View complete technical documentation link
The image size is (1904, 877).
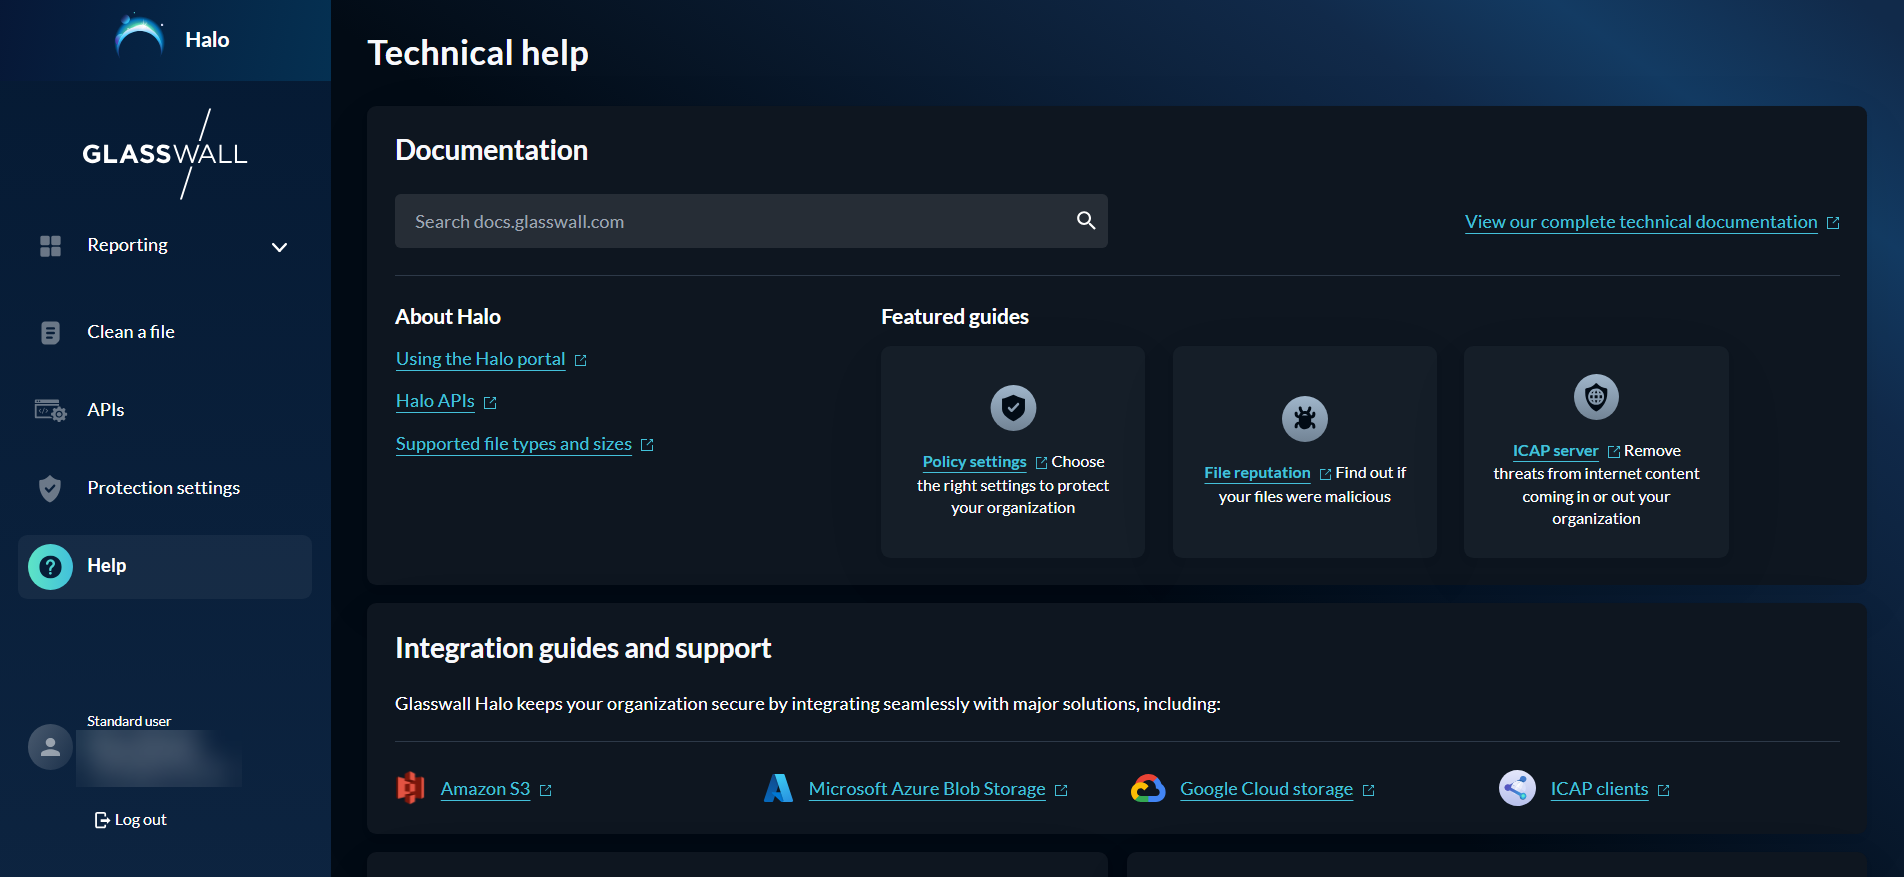tap(1640, 222)
